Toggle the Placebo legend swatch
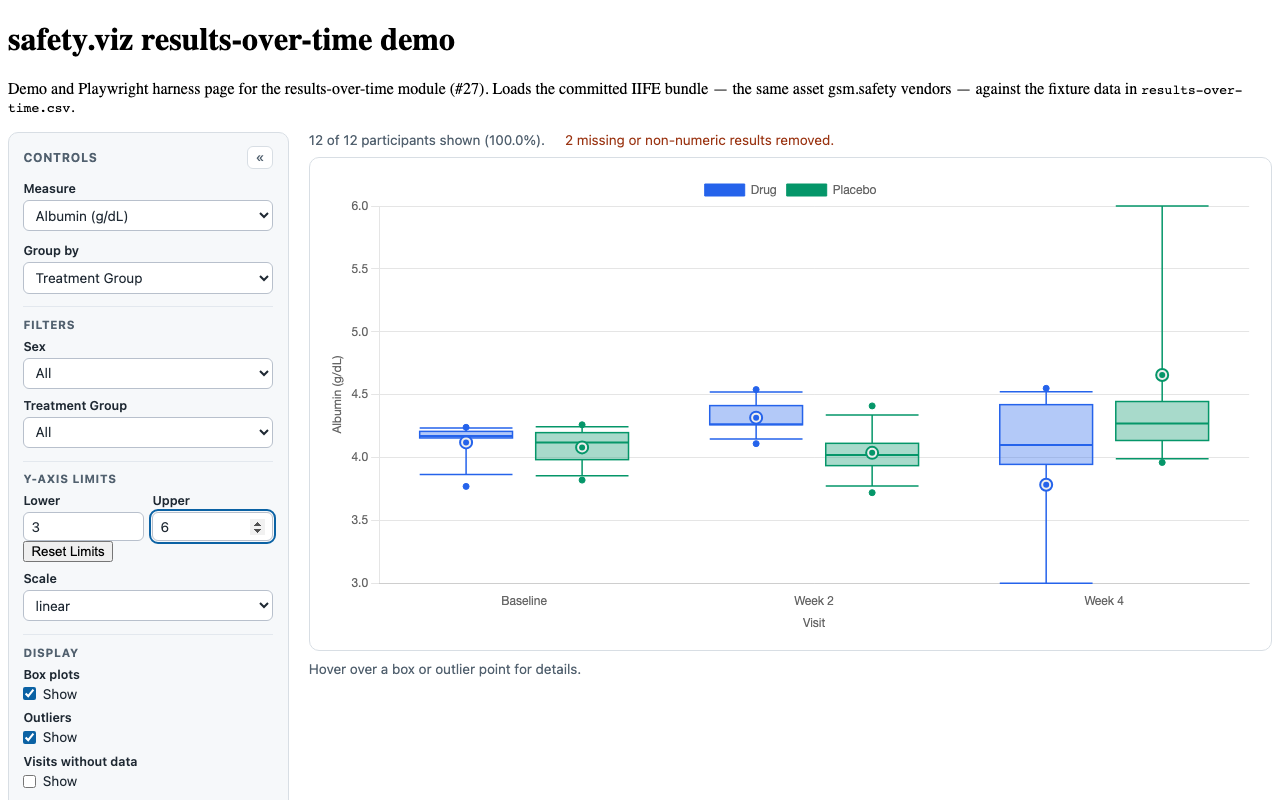Image resolution: width=1280 pixels, height=800 pixels. (807, 190)
